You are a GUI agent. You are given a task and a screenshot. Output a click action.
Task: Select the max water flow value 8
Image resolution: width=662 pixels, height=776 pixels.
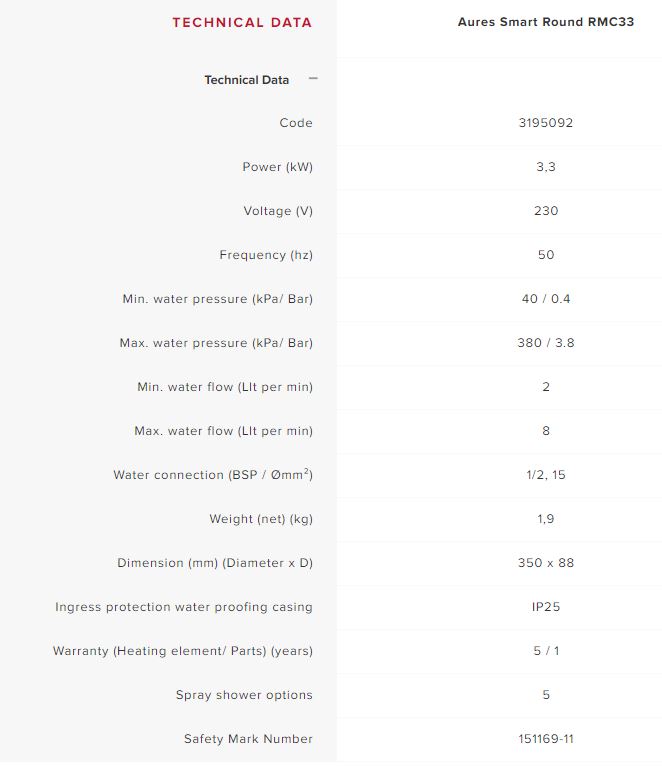coord(545,431)
